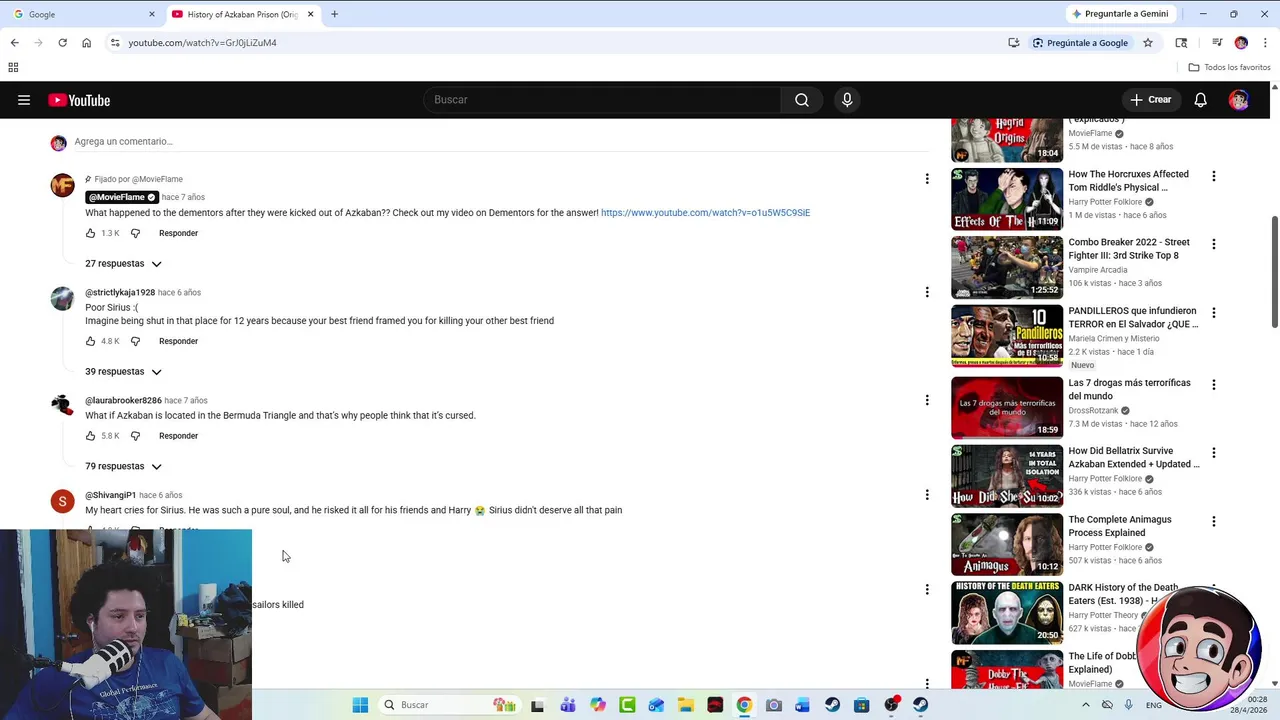Click Preguntarle a Gemini button
The height and width of the screenshot is (720, 1280).
(x=1120, y=14)
